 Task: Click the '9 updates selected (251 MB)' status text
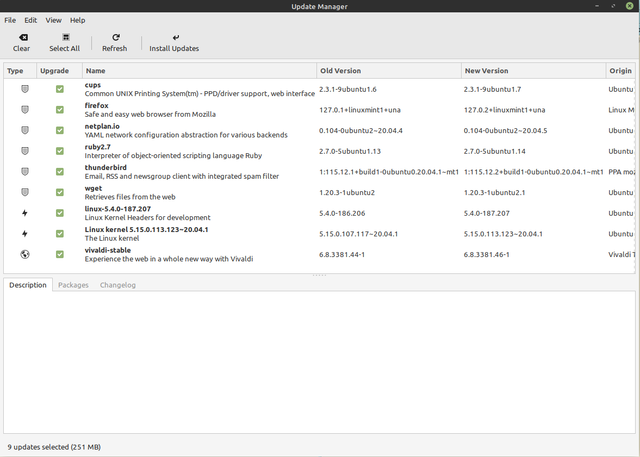pyautogui.click(x=54, y=447)
